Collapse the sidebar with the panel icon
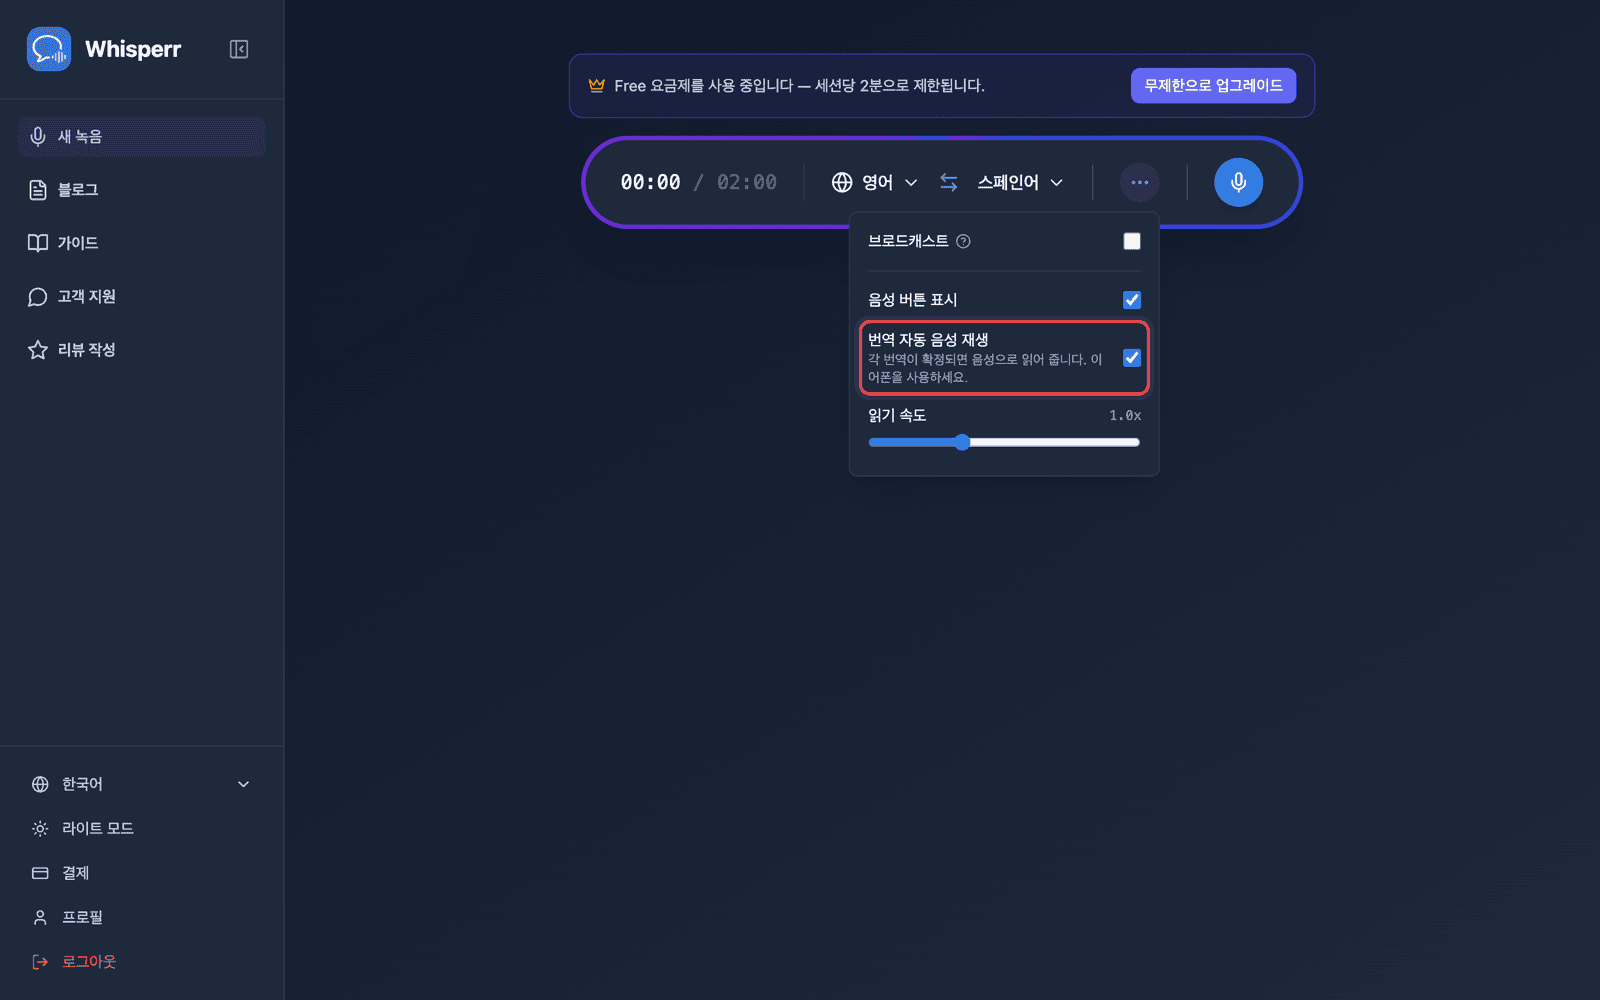 (239, 49)
